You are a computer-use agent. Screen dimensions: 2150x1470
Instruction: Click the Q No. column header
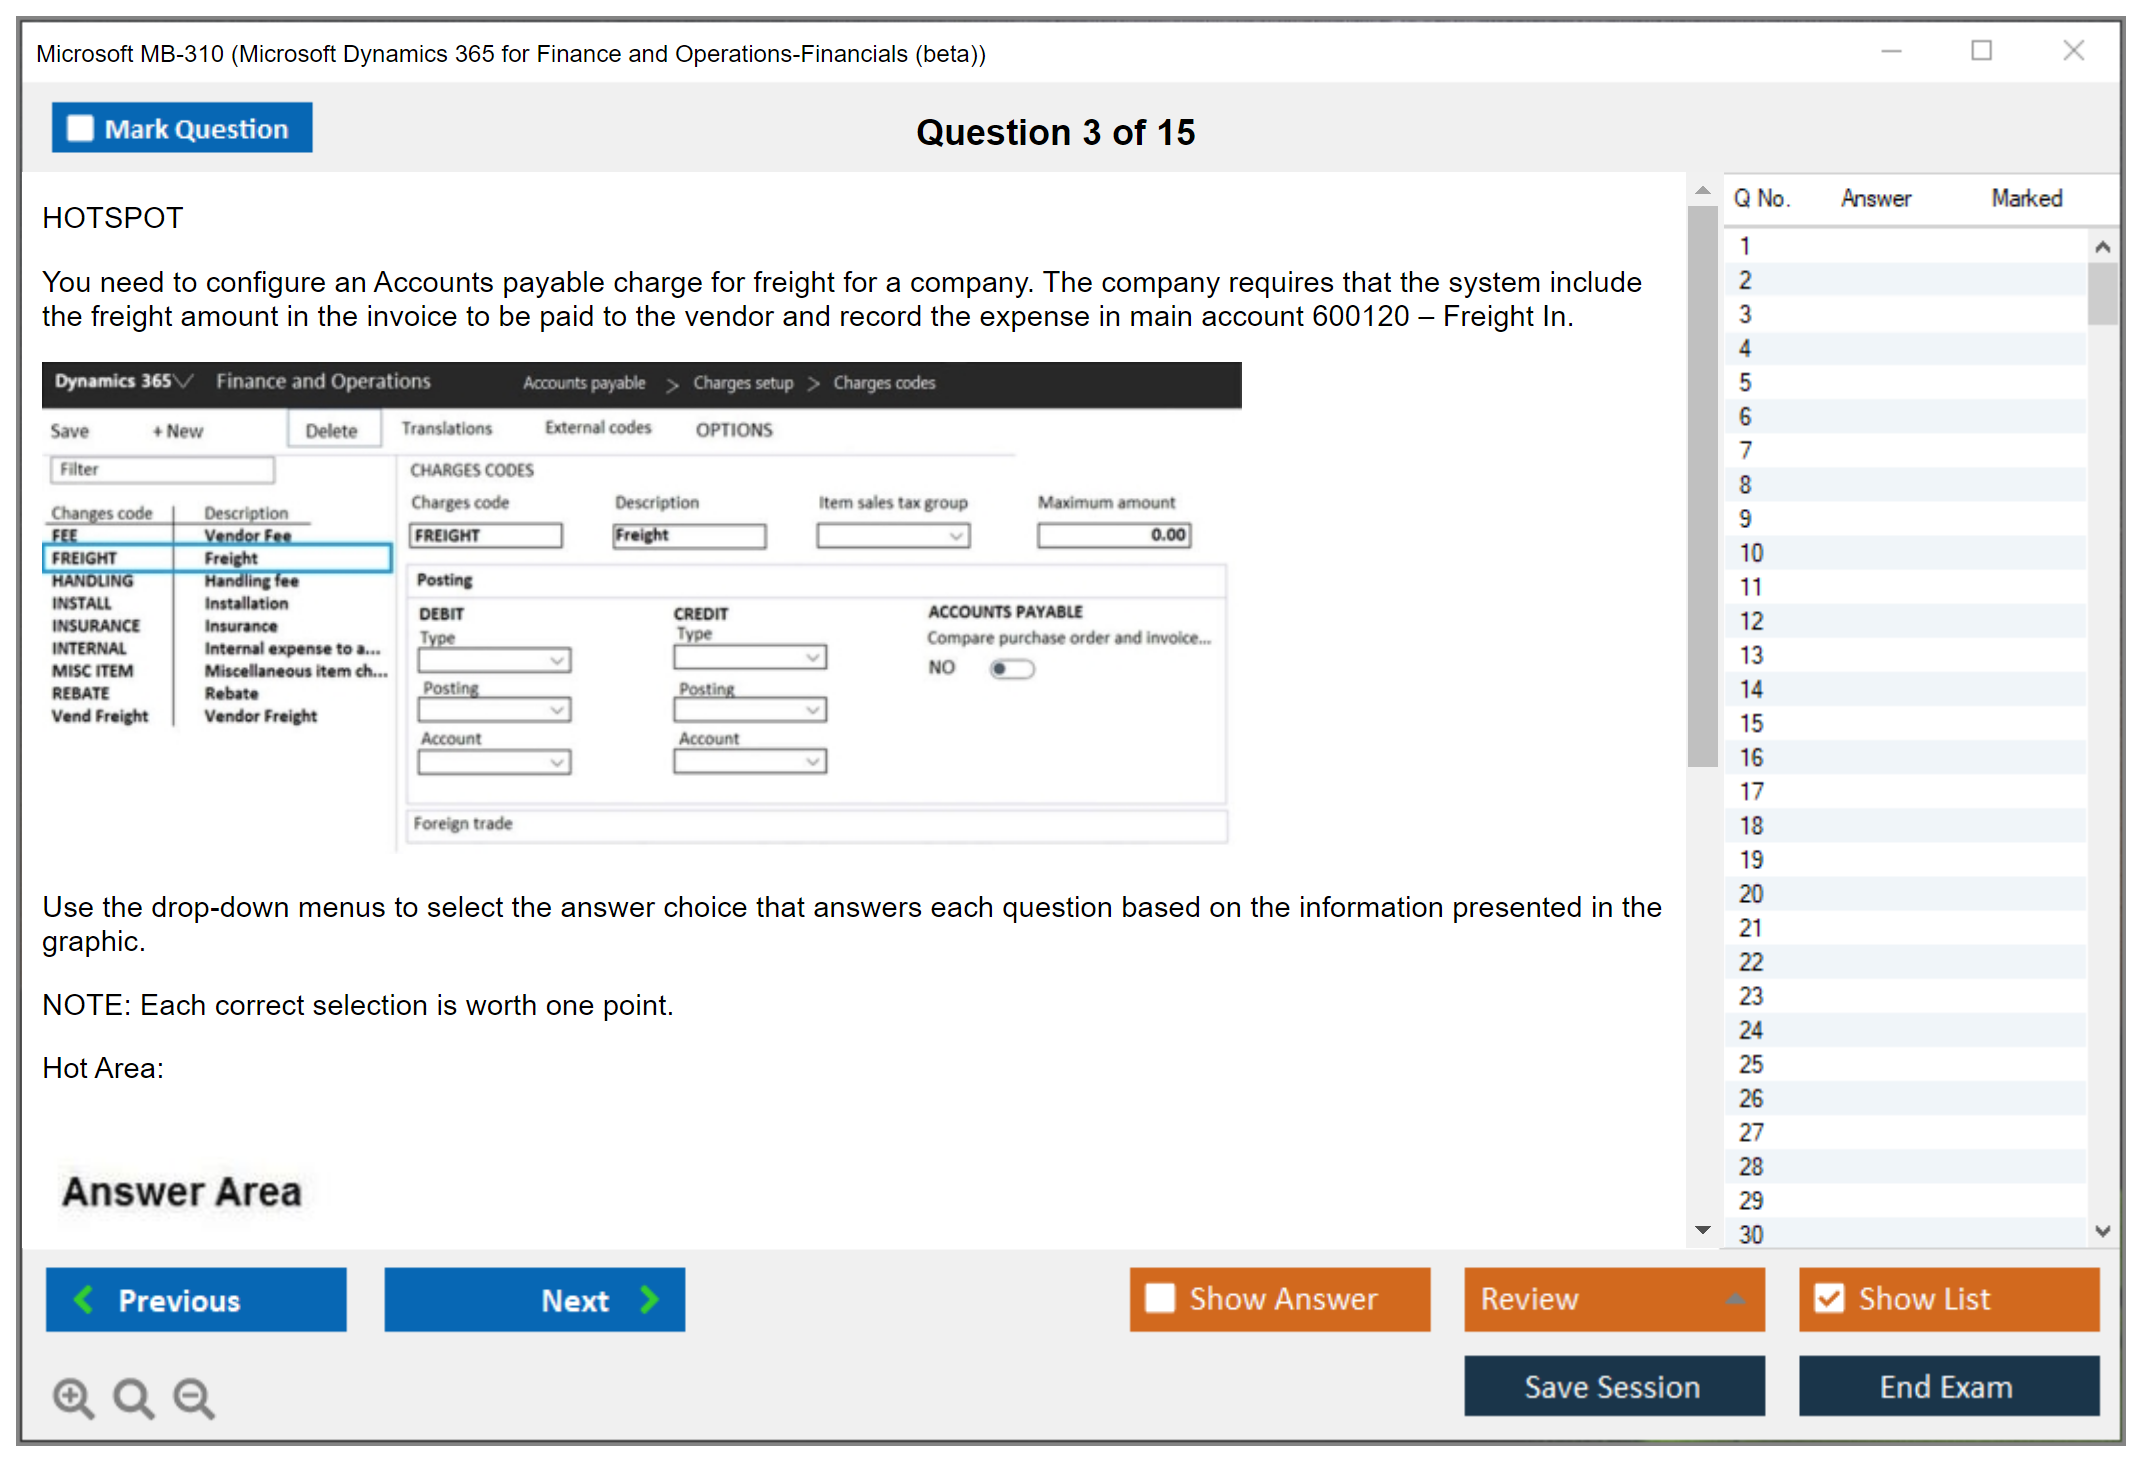click(1761, 198)
